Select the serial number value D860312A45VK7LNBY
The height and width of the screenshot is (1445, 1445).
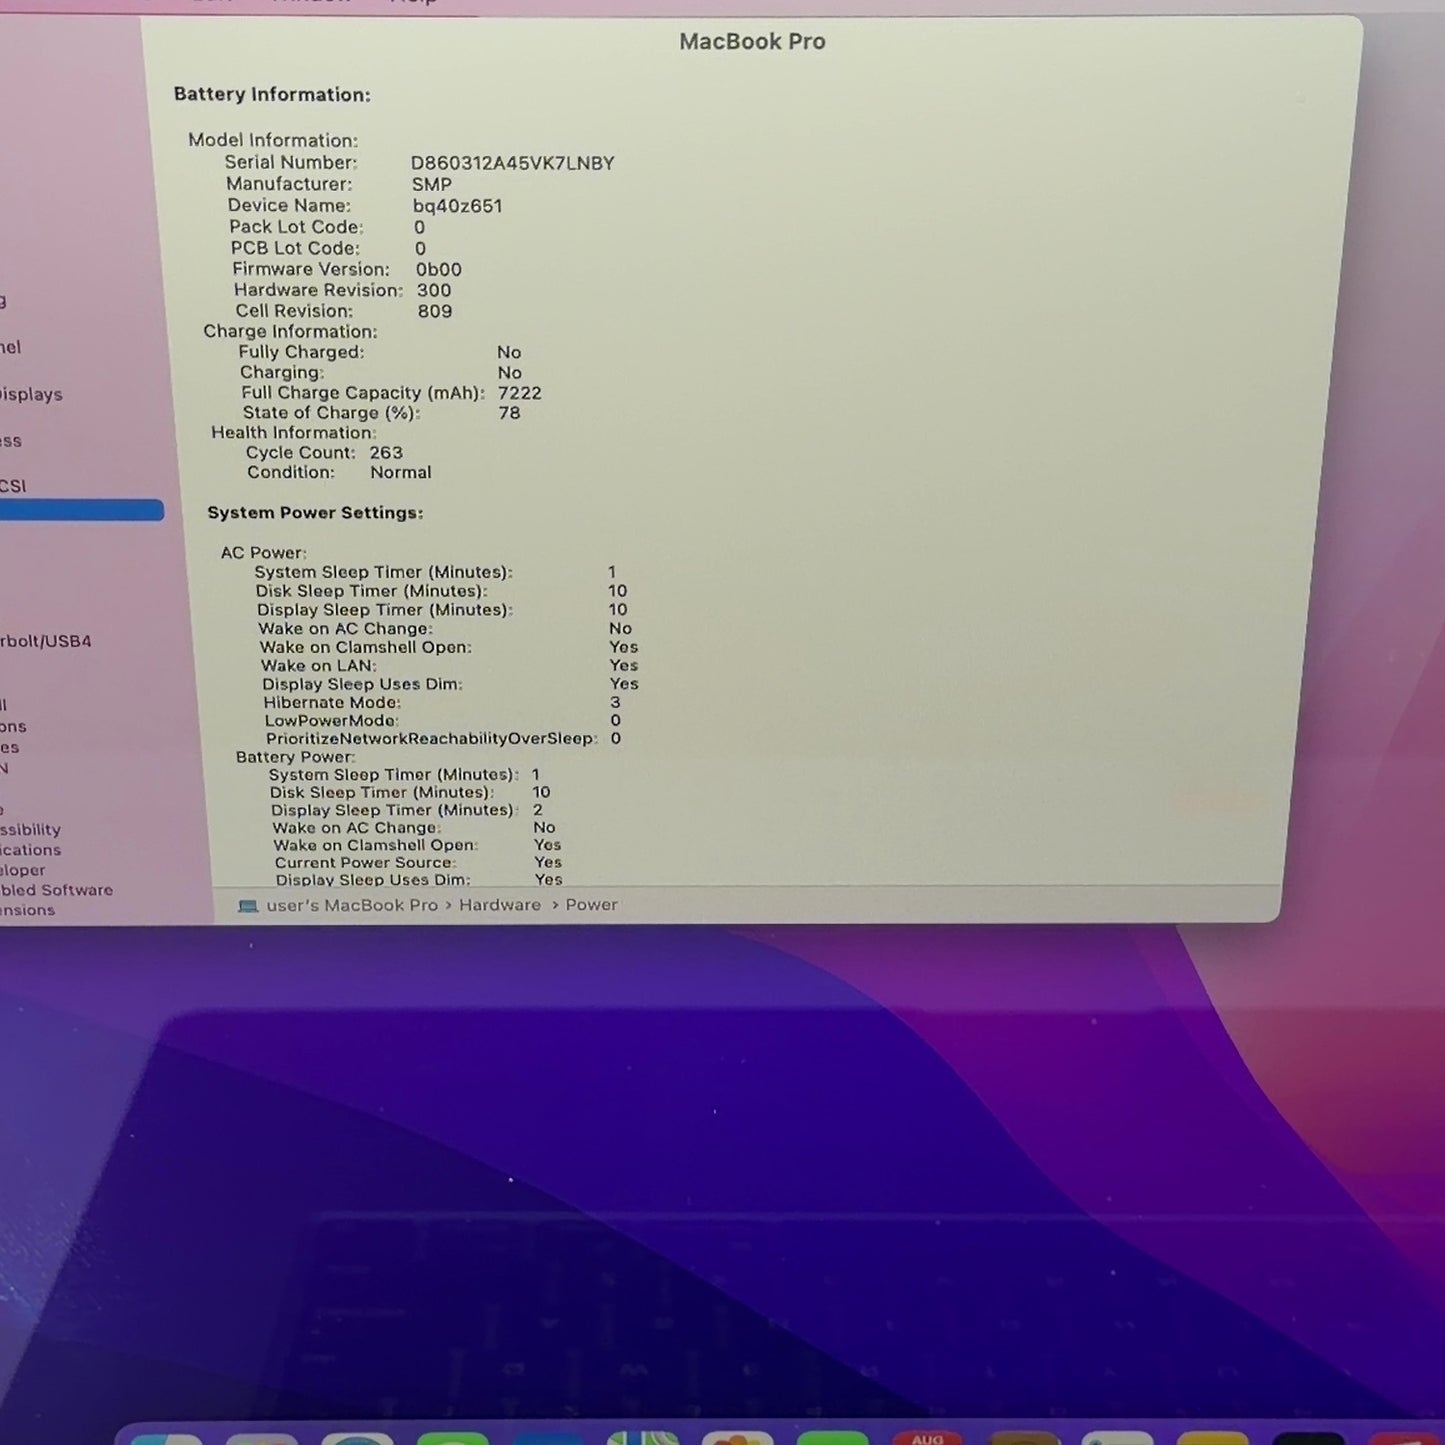click(x=512, y=163)
